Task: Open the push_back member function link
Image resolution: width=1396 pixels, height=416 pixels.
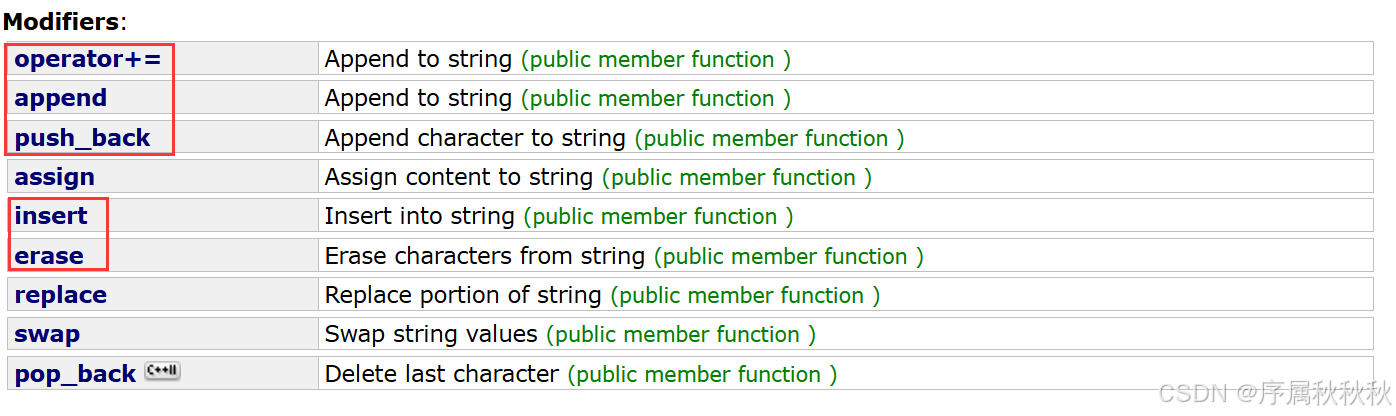Action: (82, 138)
